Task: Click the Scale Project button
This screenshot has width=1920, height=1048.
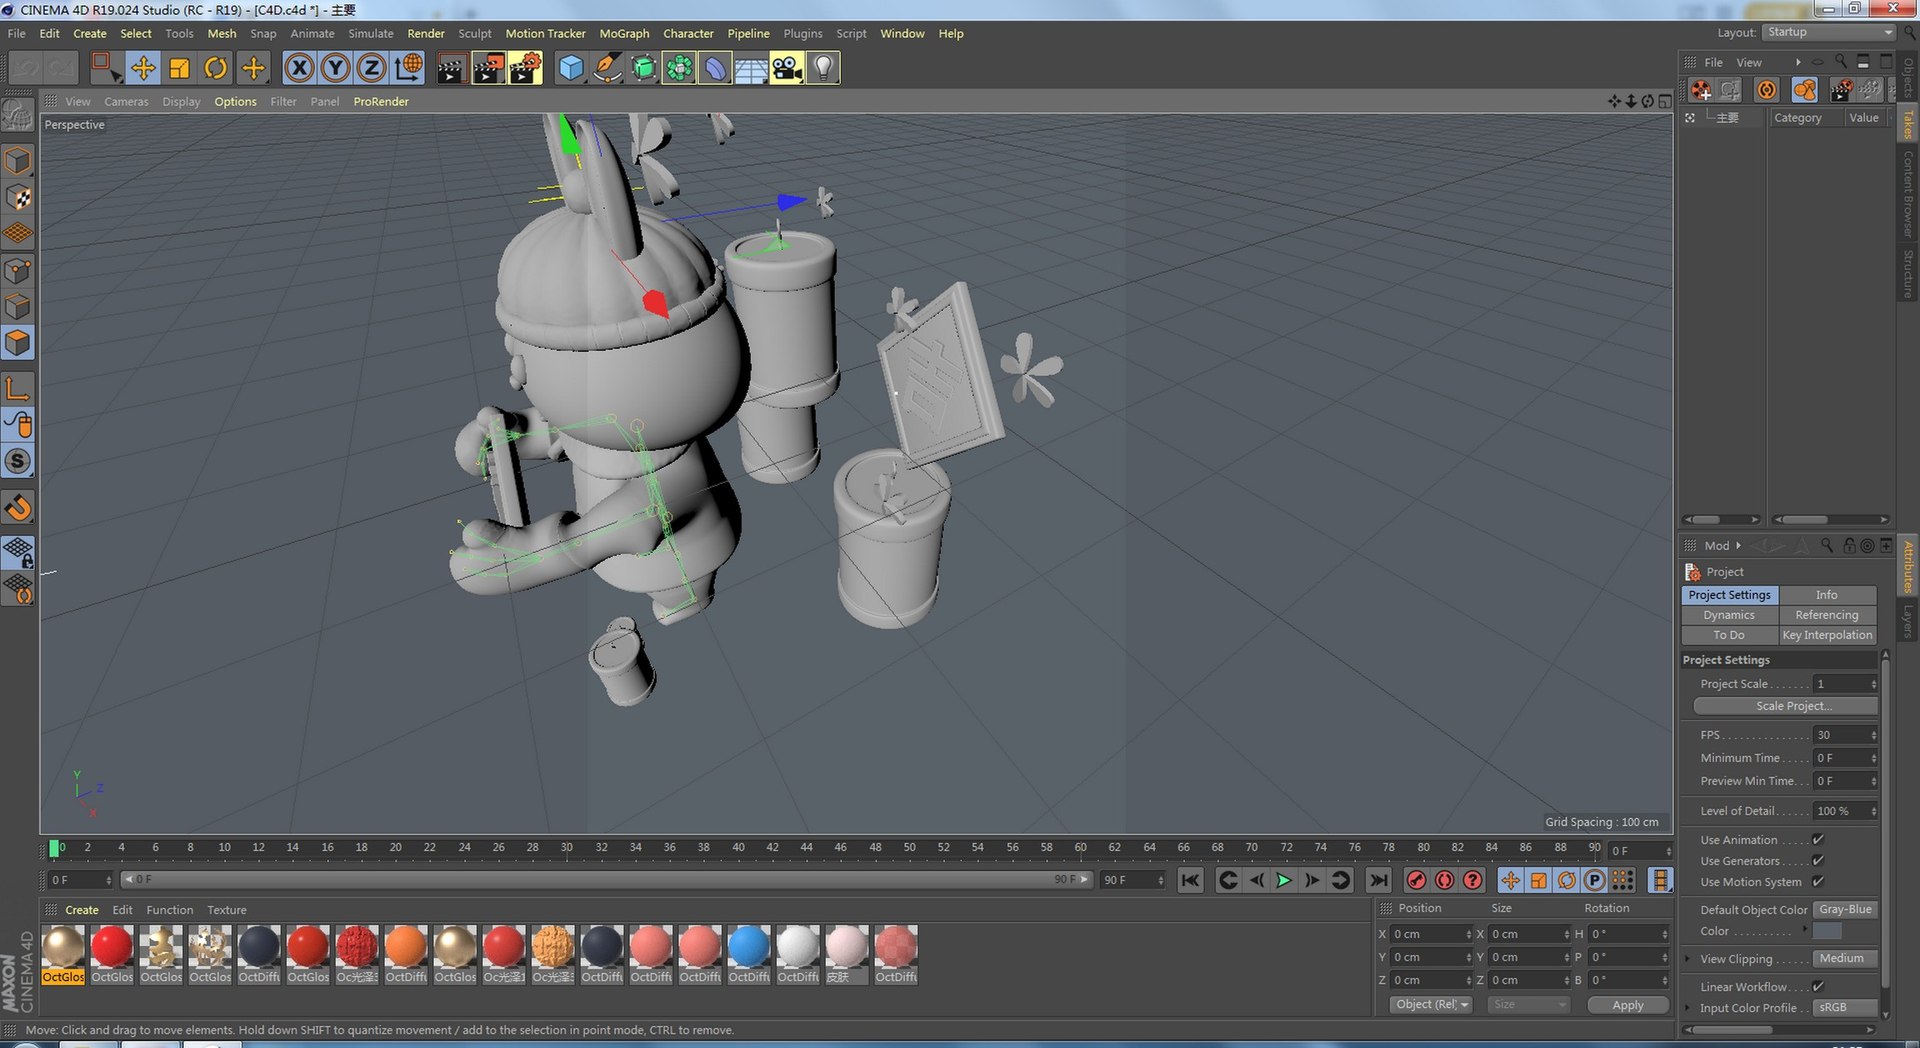Action: (x=1786, y=706)
